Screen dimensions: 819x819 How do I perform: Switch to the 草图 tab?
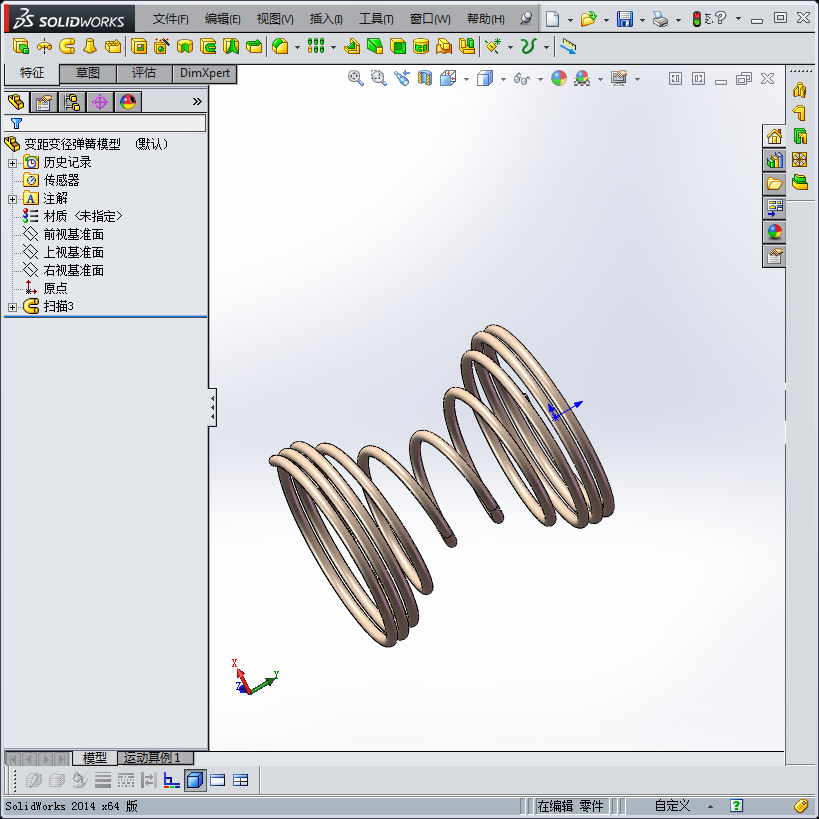[88, 73]
